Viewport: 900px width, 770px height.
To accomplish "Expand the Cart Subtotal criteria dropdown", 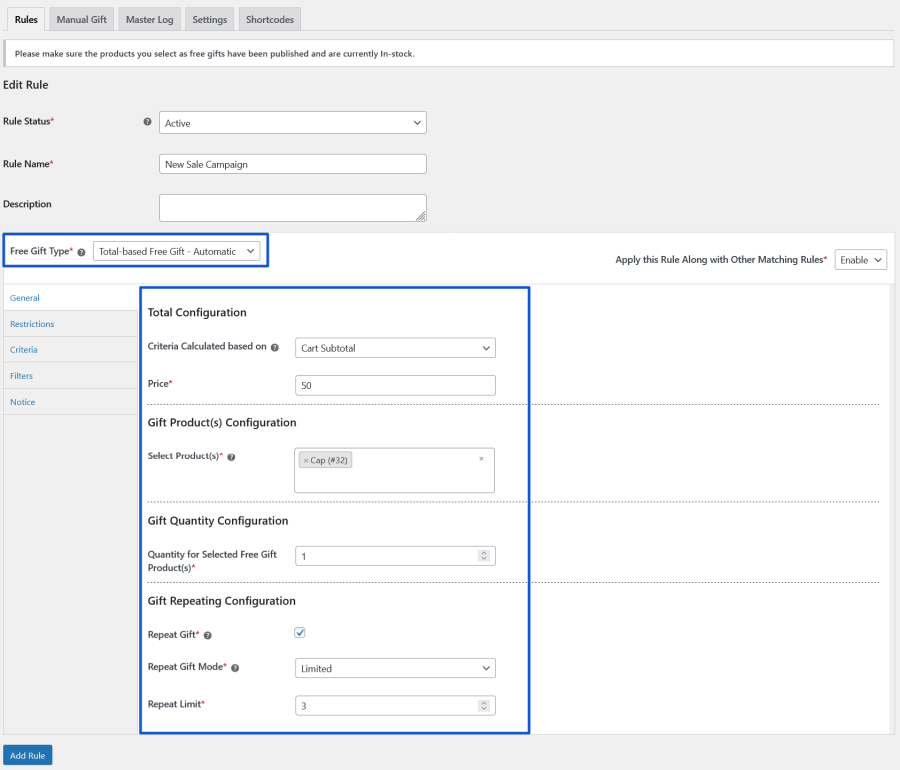I will coord(395,348).
